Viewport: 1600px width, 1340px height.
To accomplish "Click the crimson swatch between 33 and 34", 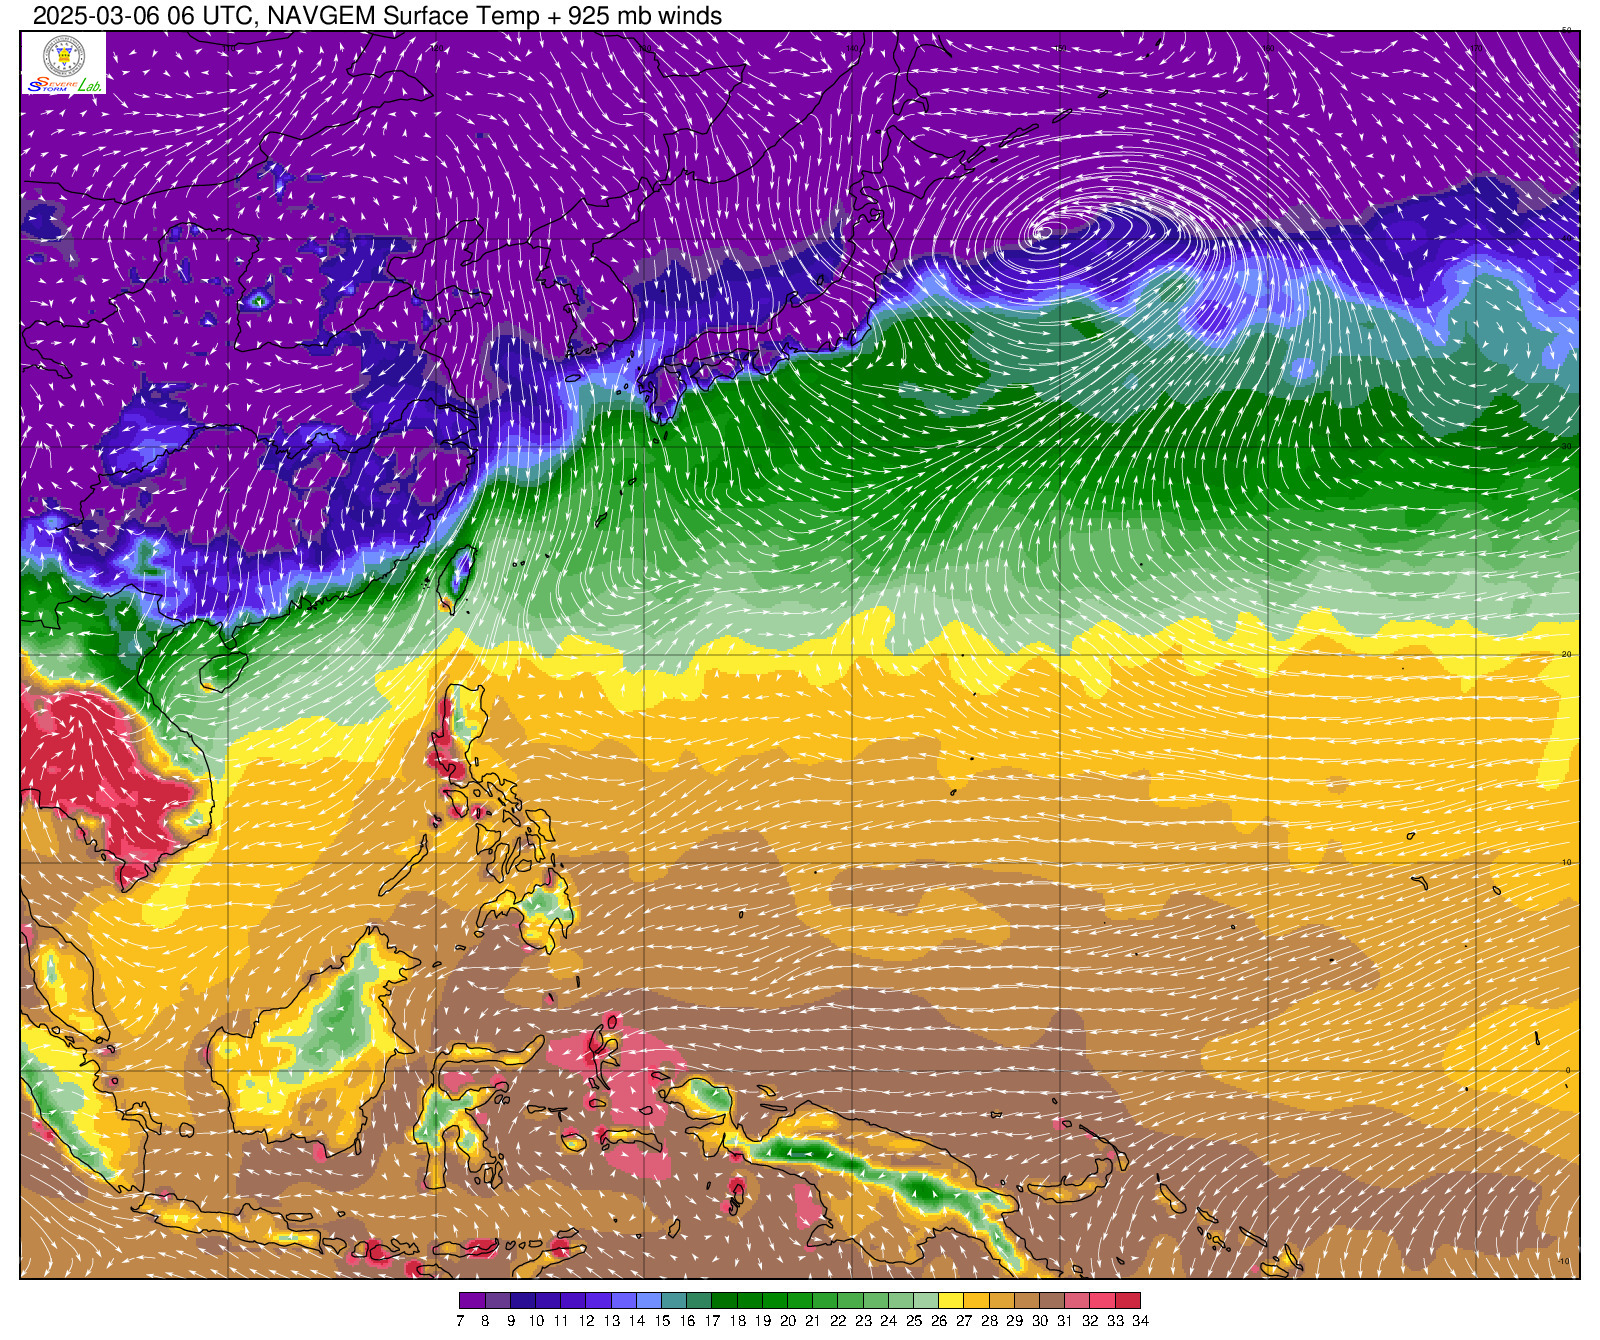I will point(1128,1301).
